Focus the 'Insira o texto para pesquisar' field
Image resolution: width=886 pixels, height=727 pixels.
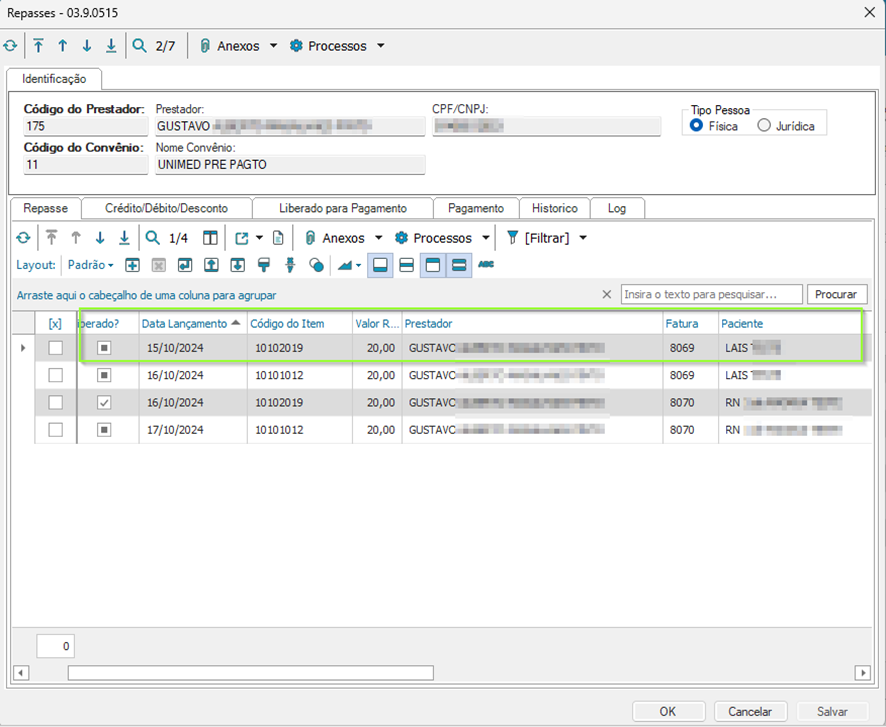point(711,294)
